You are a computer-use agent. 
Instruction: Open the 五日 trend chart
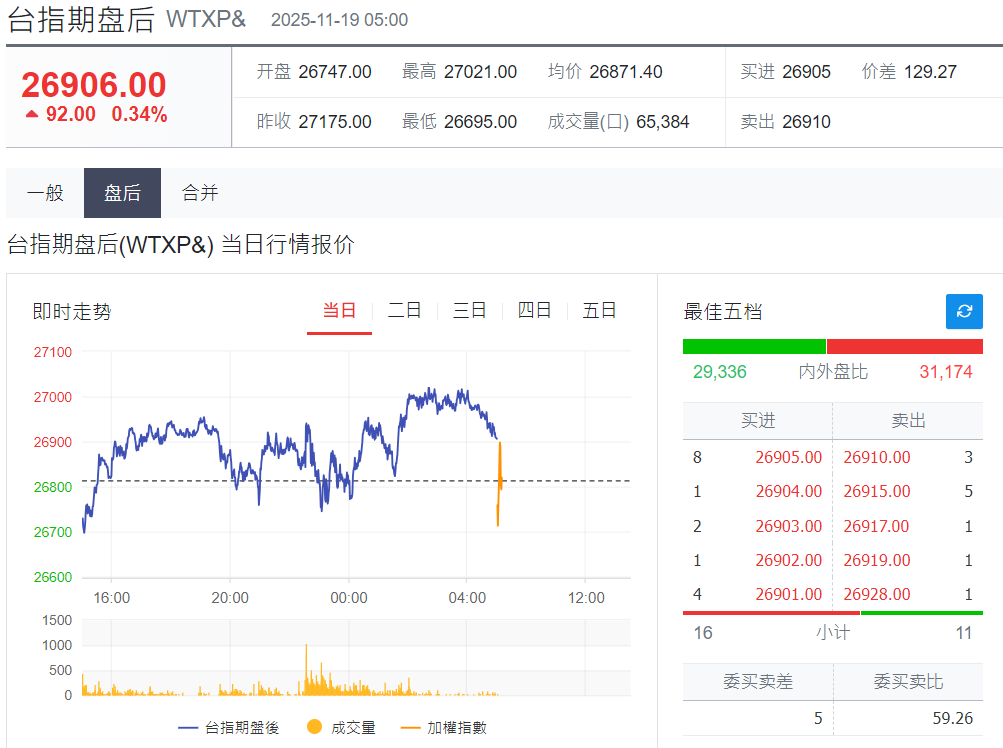pos(599,310)
